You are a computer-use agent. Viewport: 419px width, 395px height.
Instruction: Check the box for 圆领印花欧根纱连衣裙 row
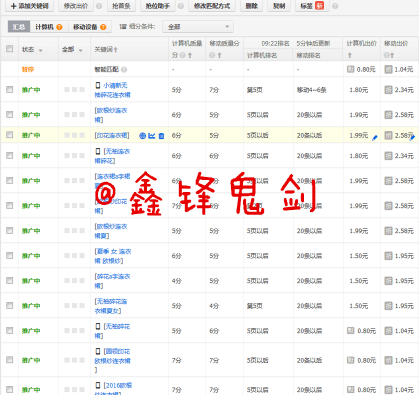point(10,360)
